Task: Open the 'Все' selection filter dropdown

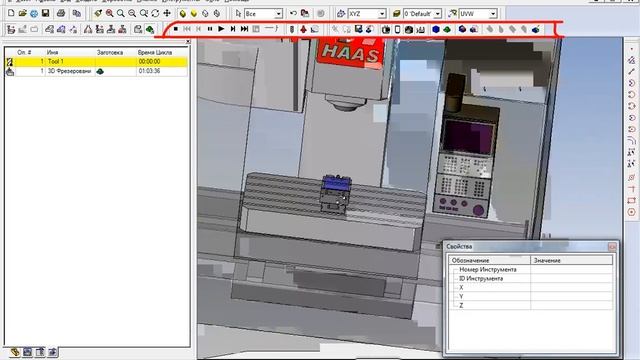Action: (278, 14)
